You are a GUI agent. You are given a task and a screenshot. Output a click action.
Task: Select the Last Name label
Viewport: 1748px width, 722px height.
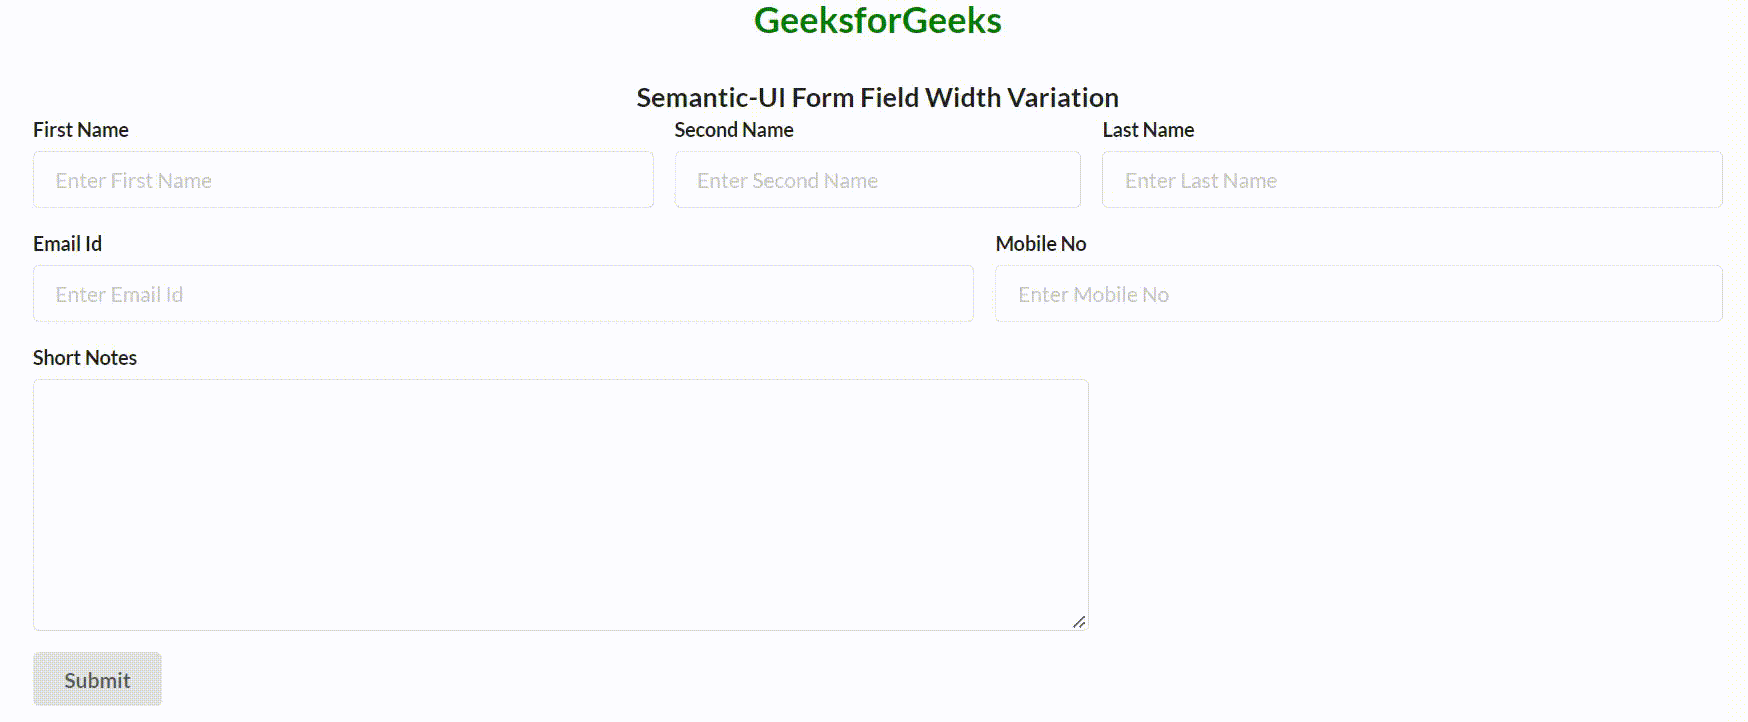click(1147, 130)
